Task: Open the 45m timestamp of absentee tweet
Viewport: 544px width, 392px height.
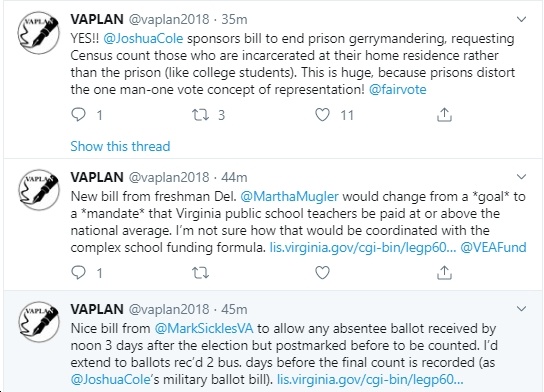Action: click(x=234, y=309)
